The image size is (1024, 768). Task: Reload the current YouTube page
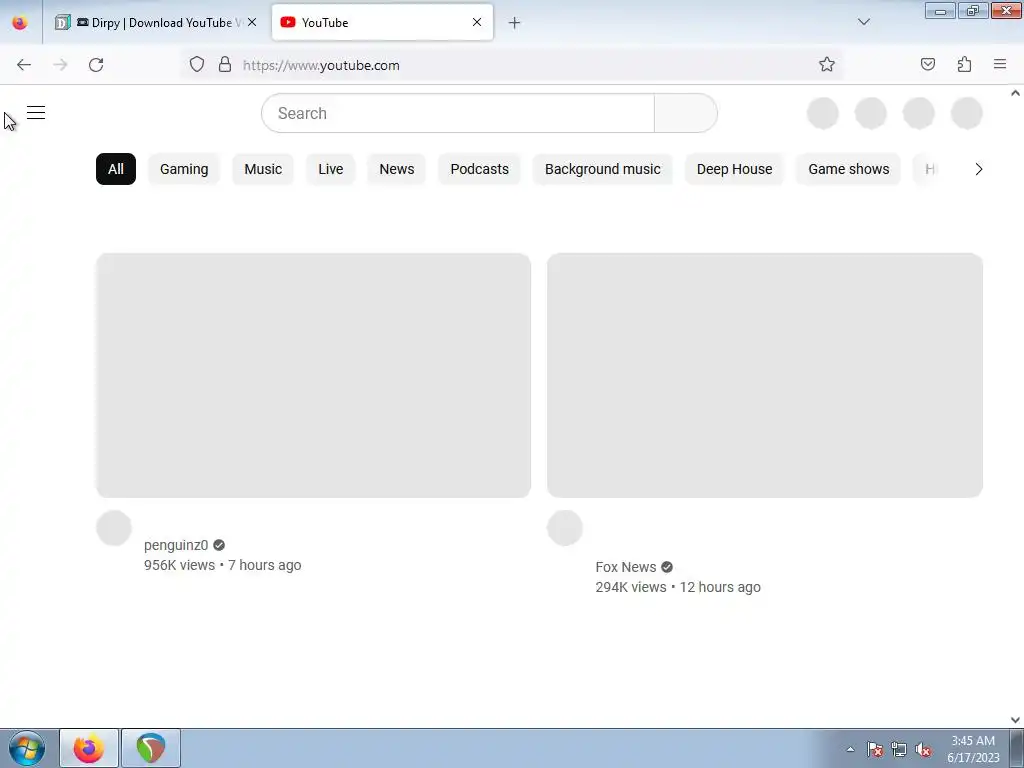point(96,65)
